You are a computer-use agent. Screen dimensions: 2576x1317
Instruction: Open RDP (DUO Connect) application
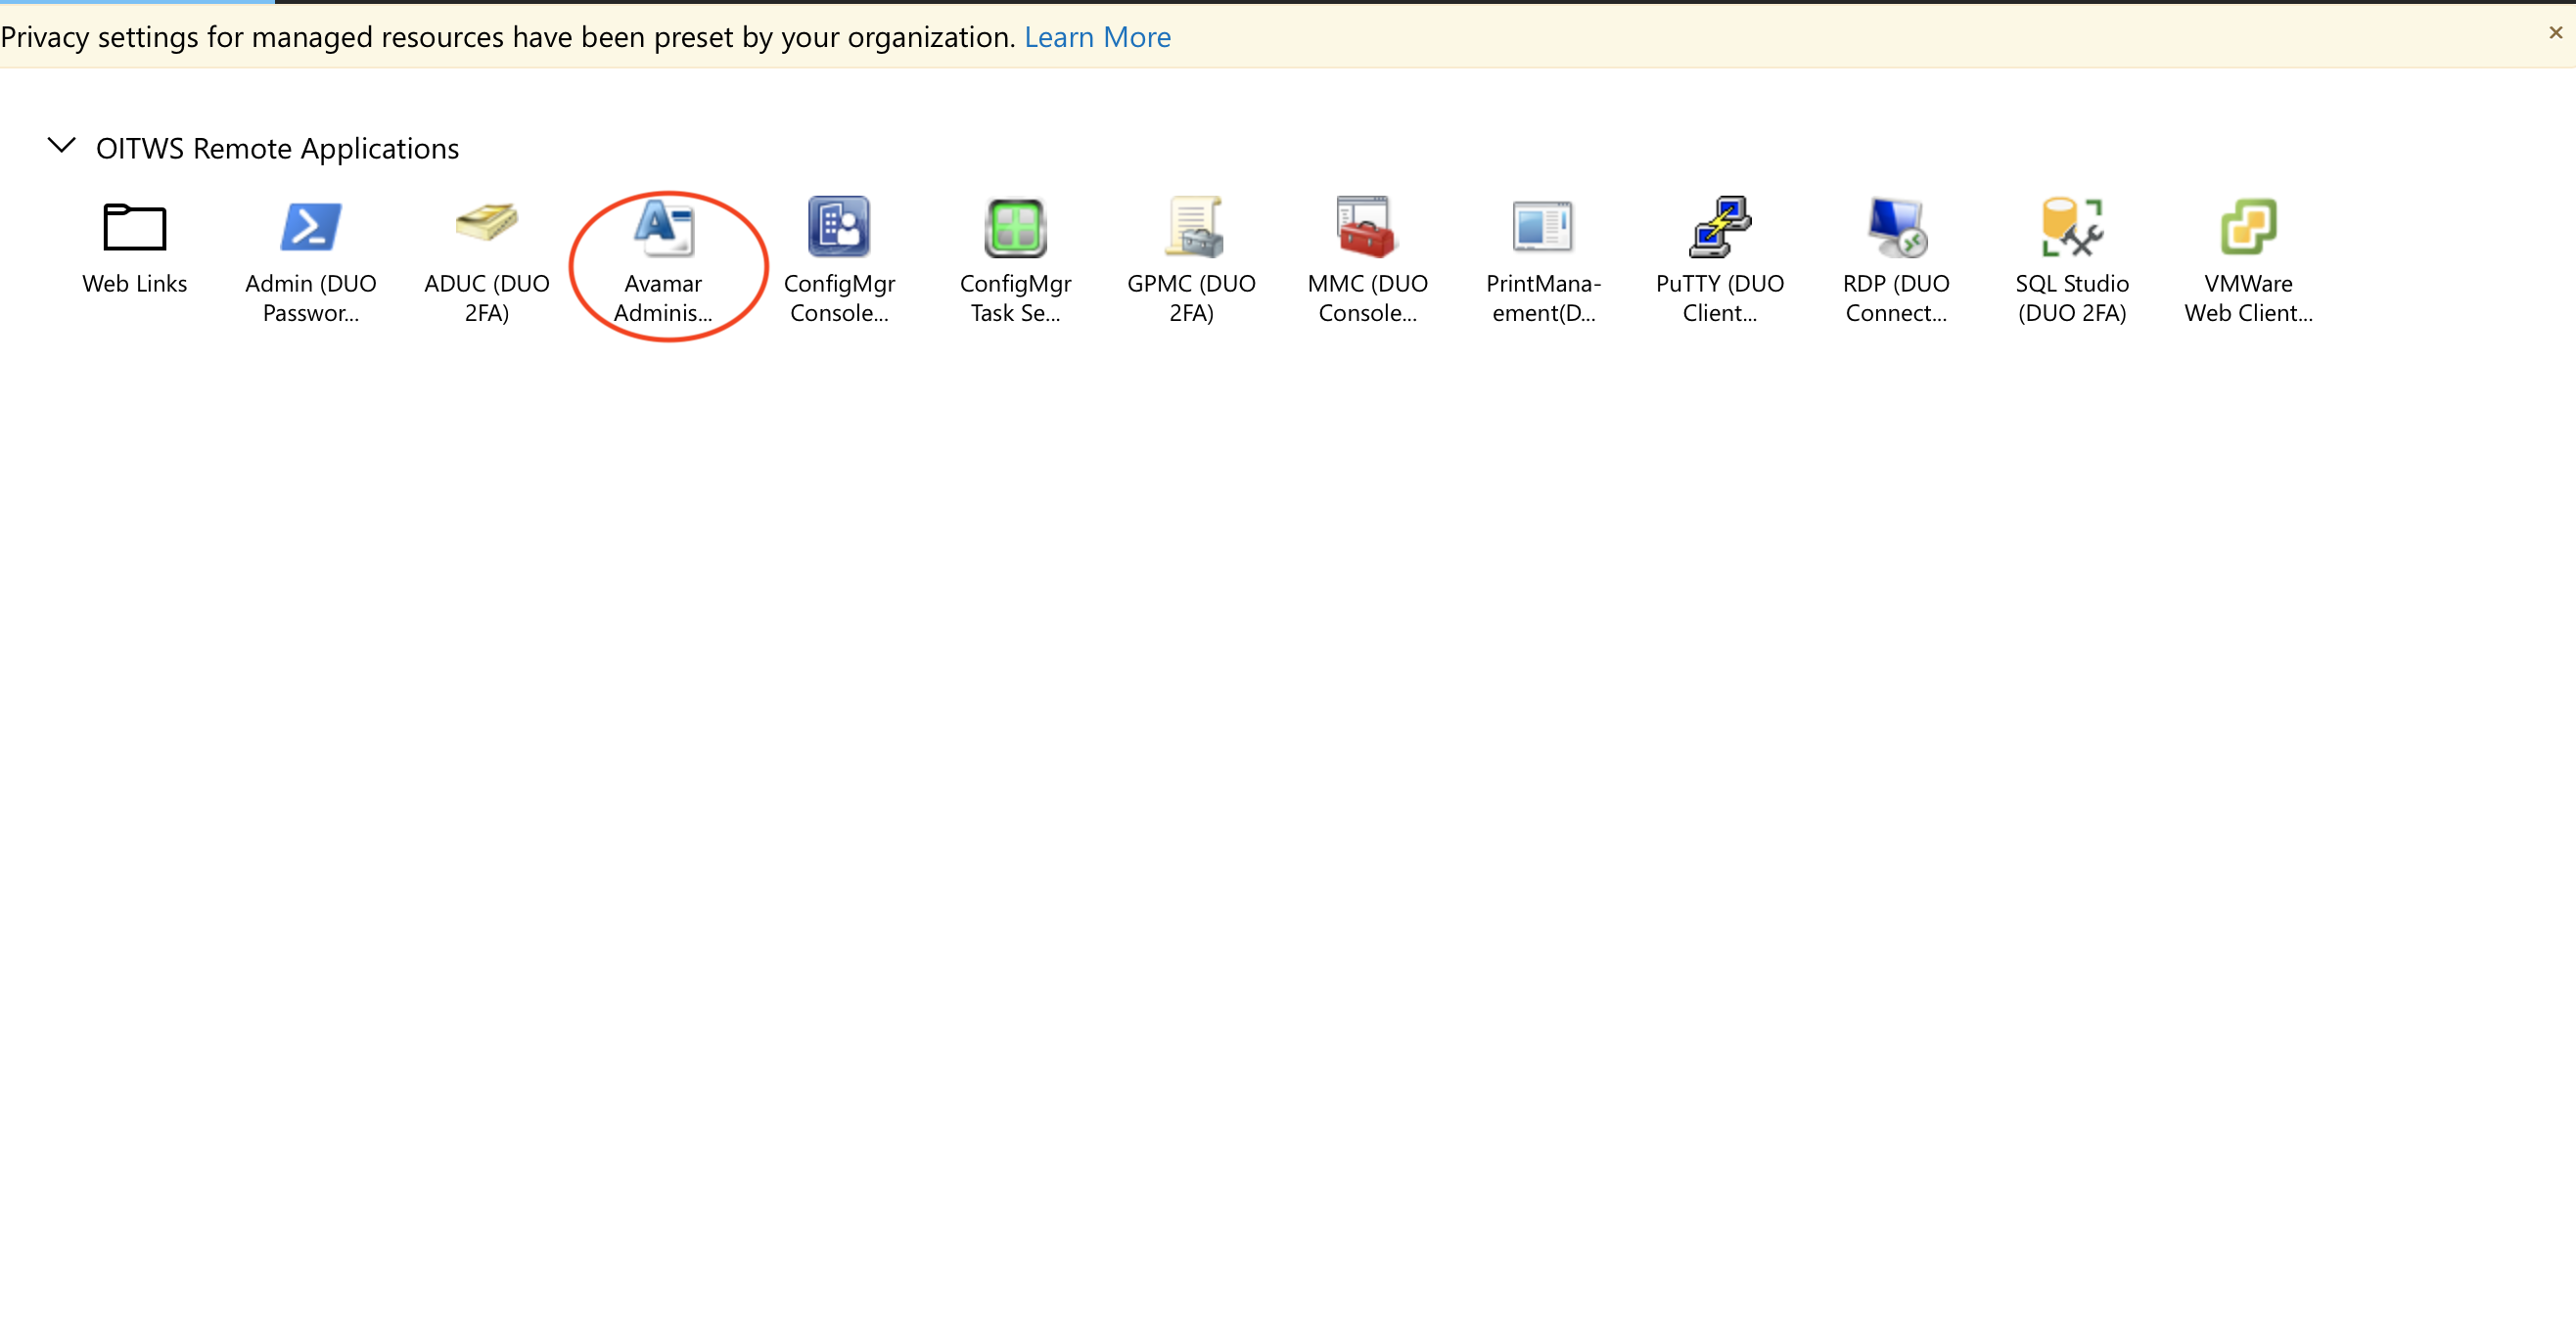[1895, 227]
